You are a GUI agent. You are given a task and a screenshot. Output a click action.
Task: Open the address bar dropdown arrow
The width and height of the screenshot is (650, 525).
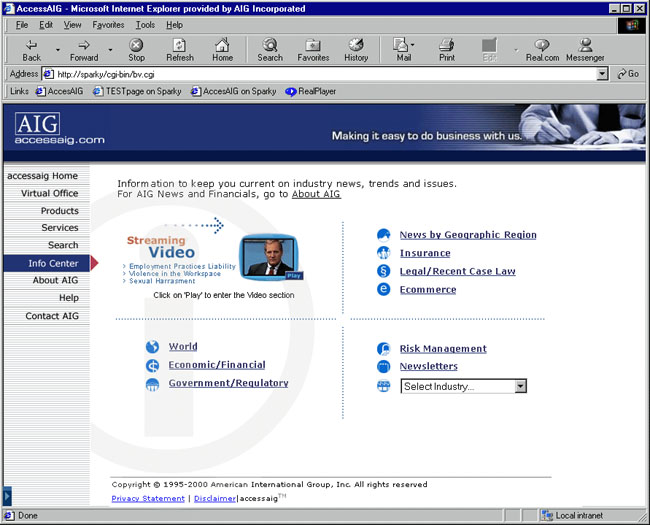coord(602,74)
